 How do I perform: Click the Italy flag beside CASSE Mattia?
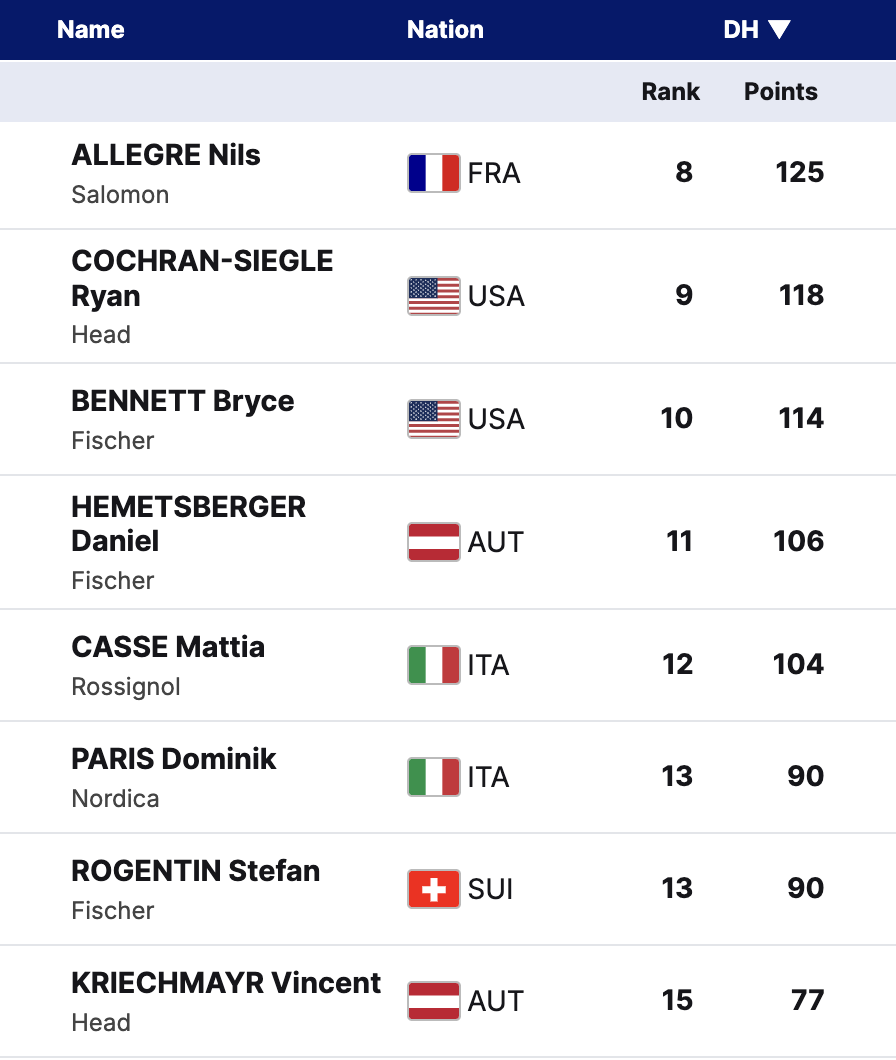coord(434,665)
